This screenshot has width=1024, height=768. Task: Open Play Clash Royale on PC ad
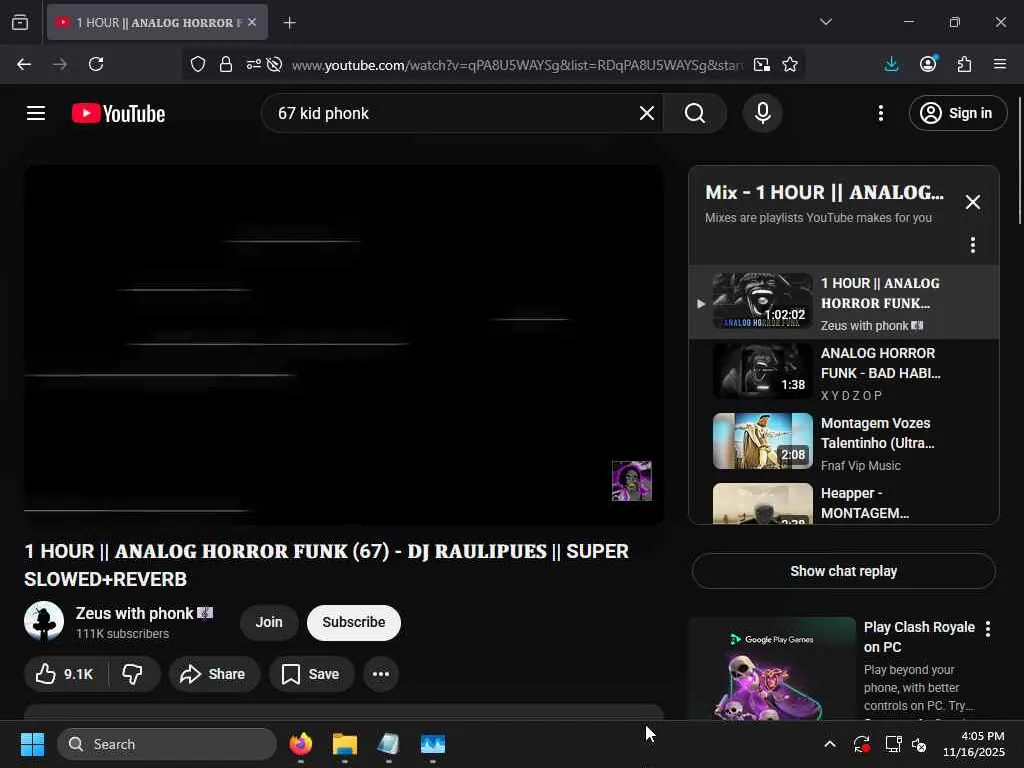pyautogui.click(x=919, y=637)
